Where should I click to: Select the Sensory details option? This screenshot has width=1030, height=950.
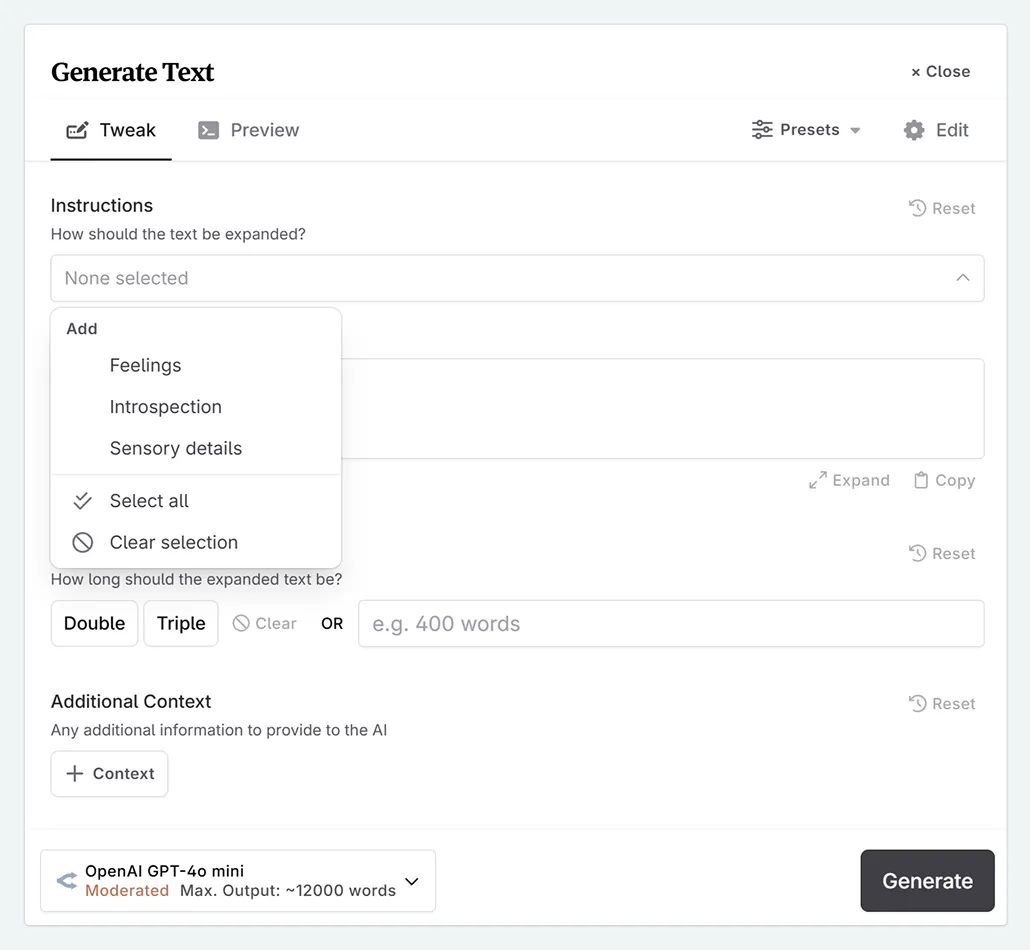[175, 448]
